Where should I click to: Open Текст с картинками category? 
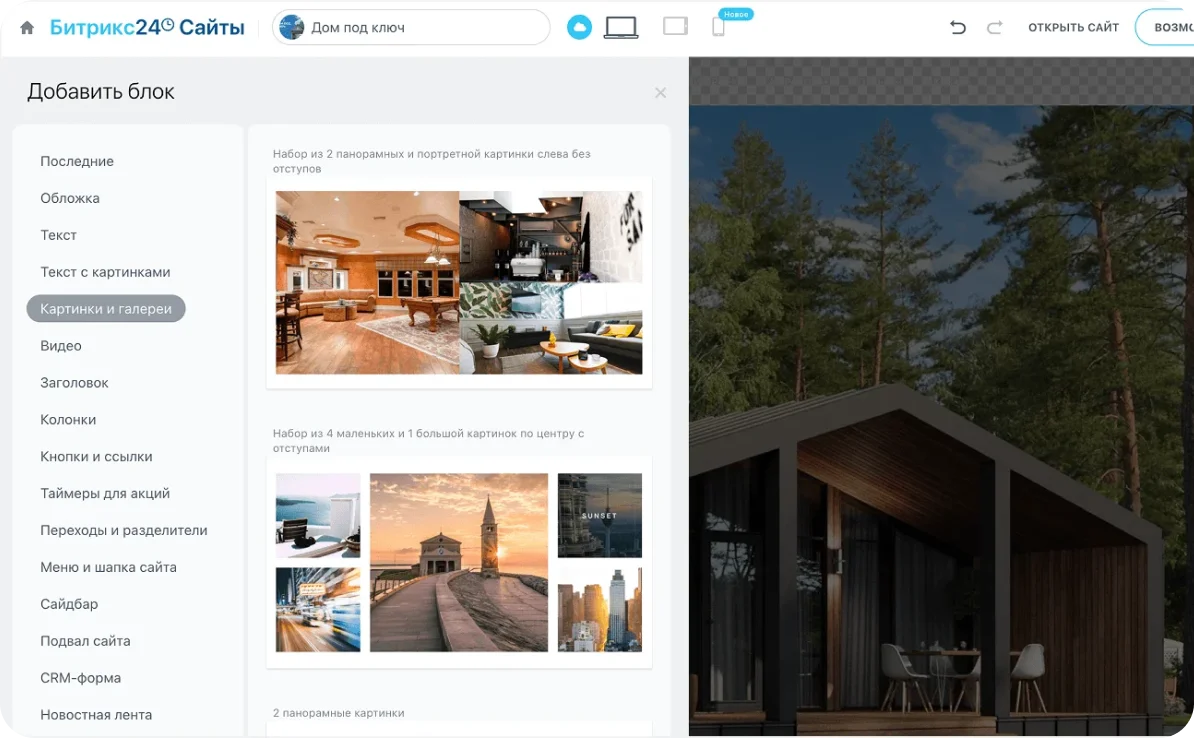coord(105,272)
